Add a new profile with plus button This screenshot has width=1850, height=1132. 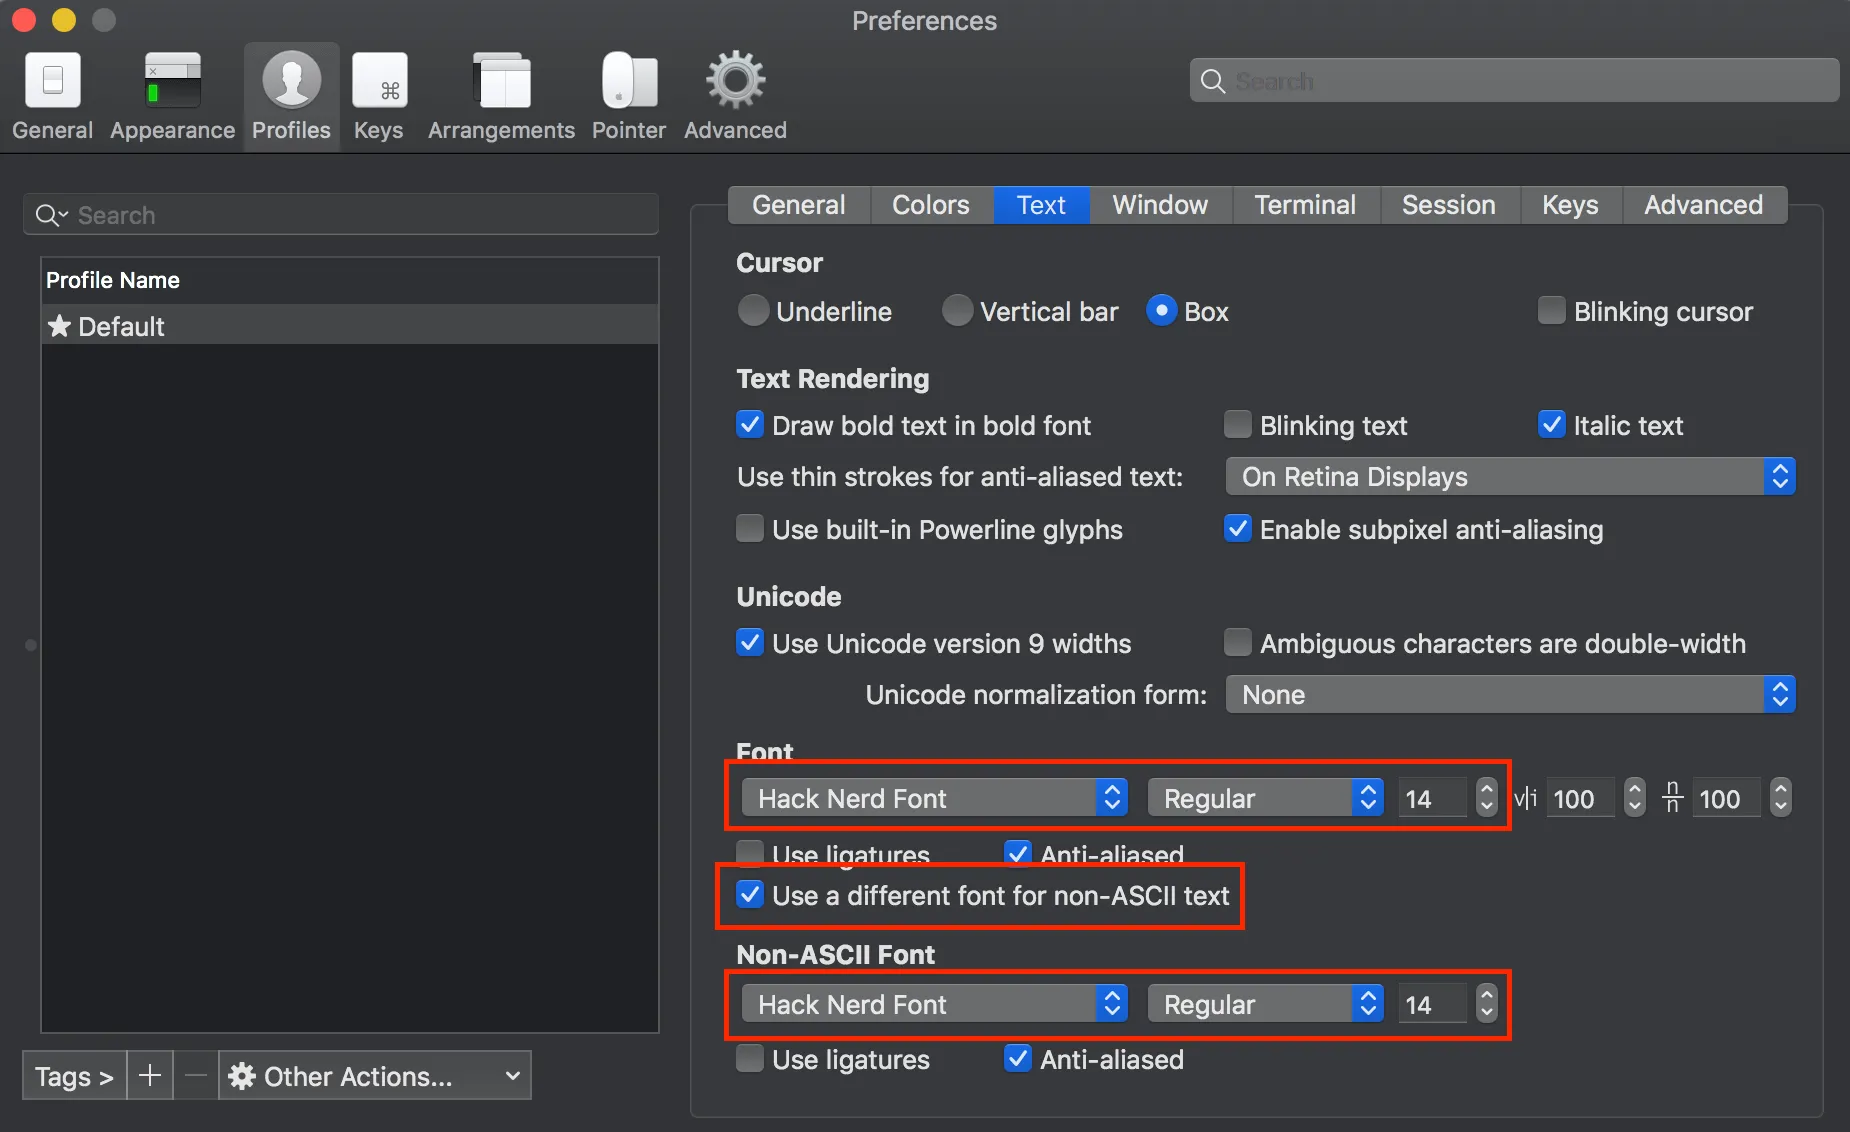(149, 1076)
